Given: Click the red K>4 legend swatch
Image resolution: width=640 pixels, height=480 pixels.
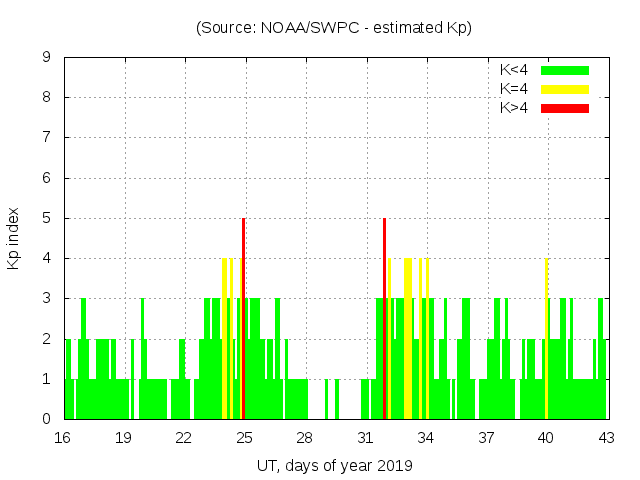Looking at the screenshot, I should 565,107.
